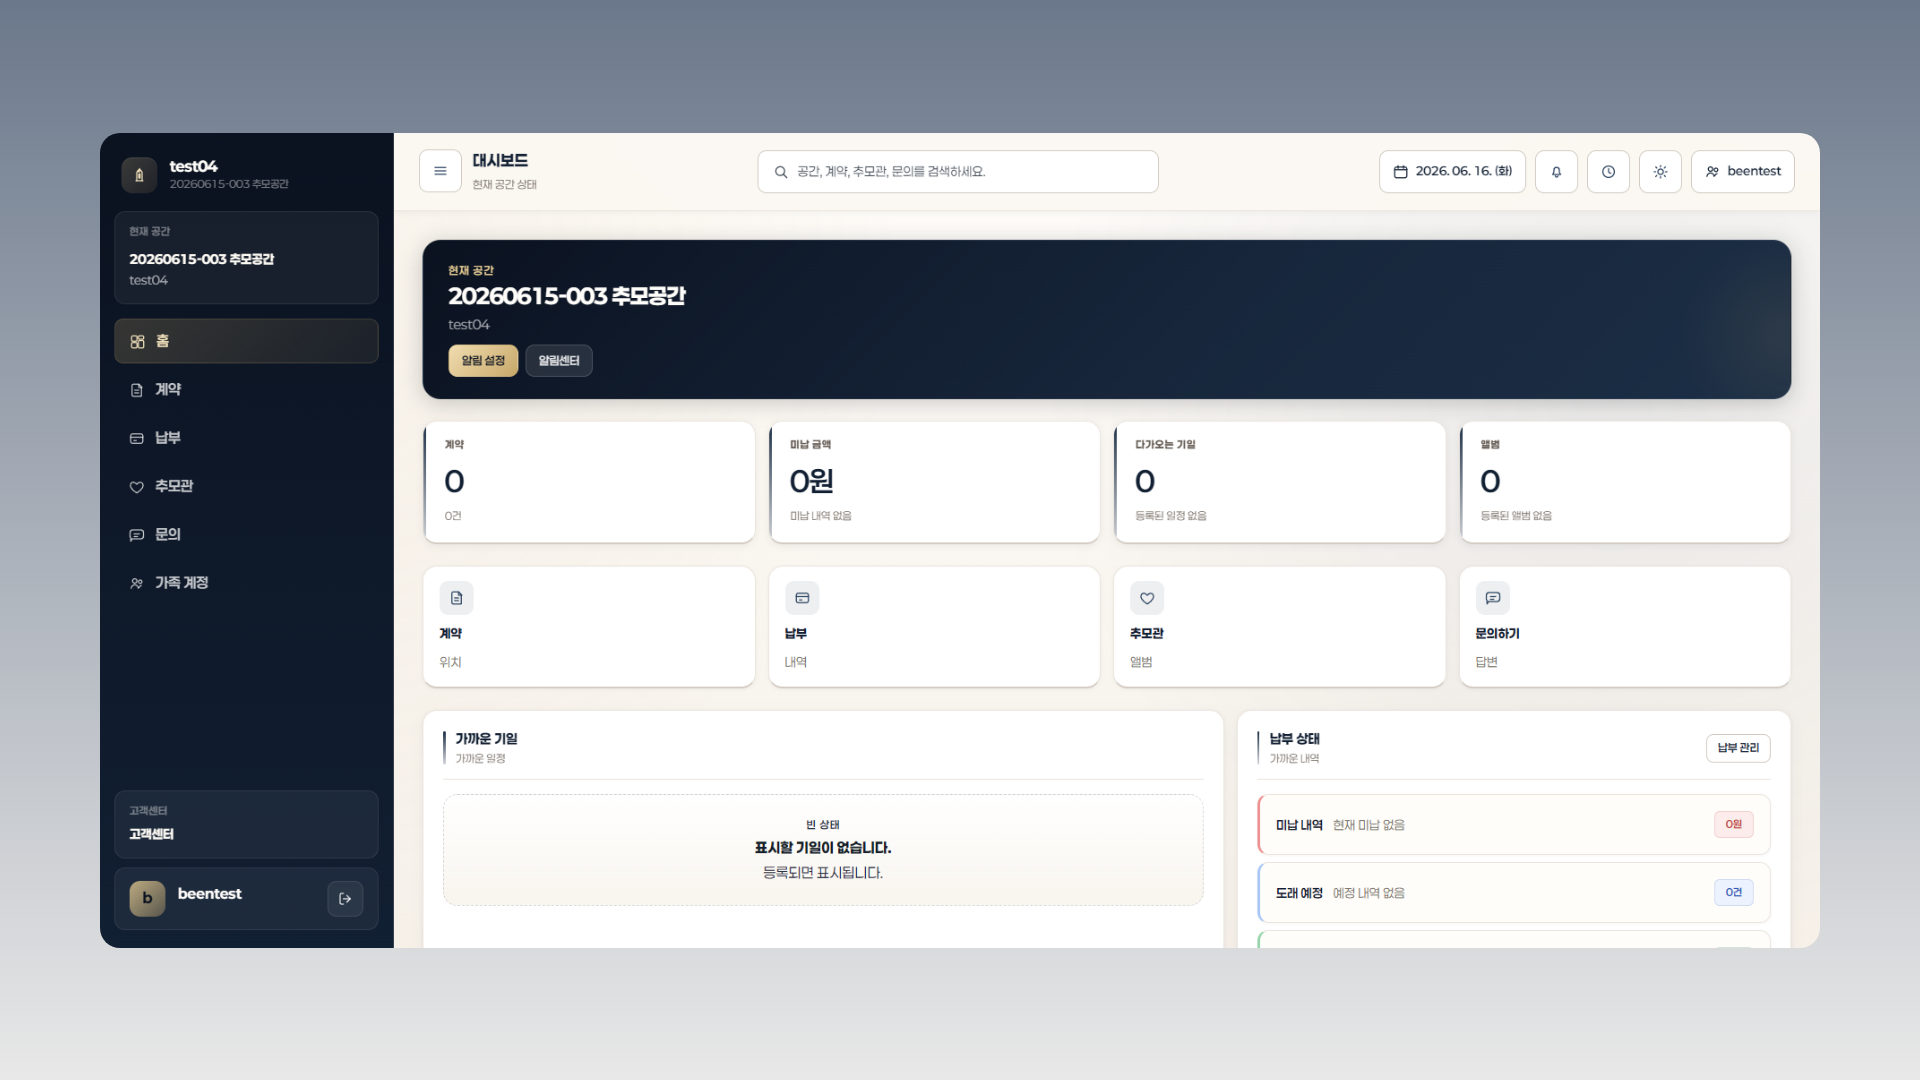Open the 미납 내역 row

tap(1514, 824)
